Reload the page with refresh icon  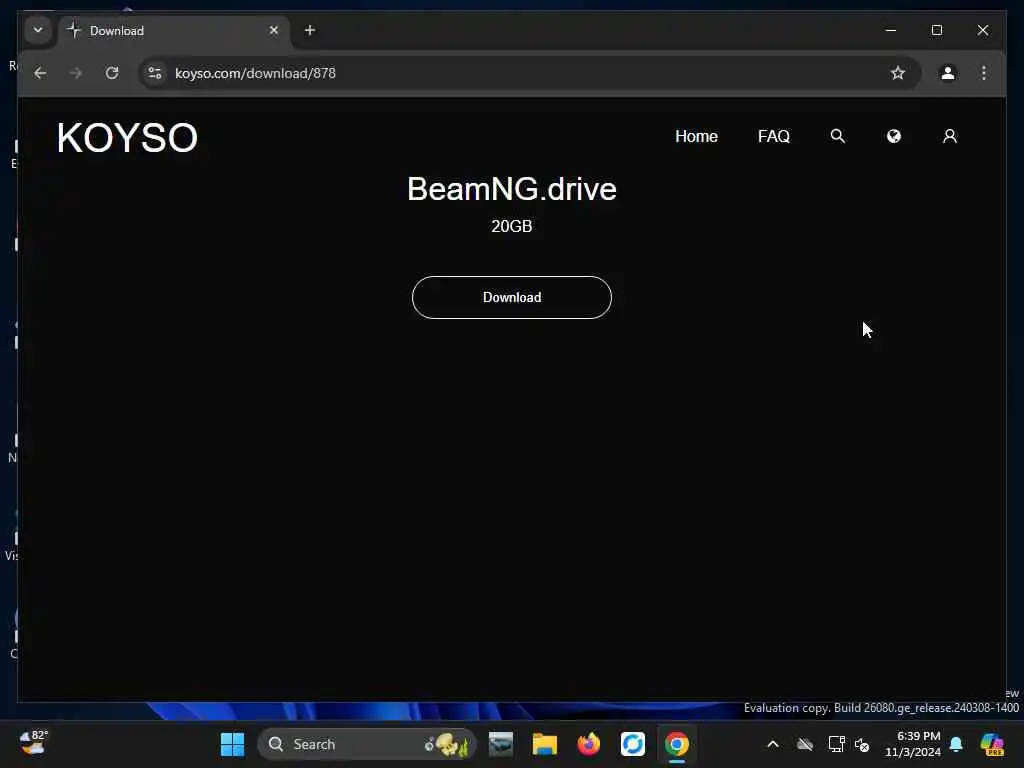112,73
